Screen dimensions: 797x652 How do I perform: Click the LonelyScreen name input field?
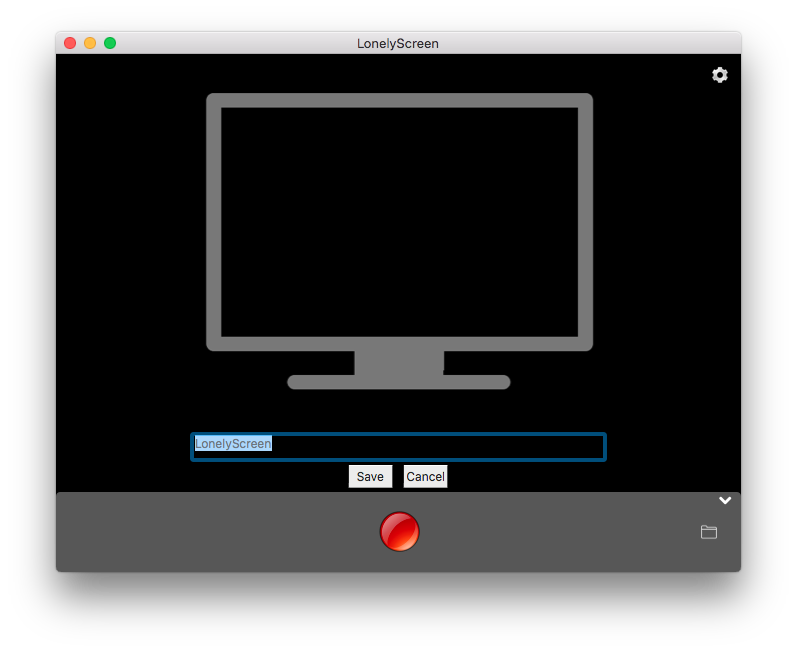[398, 447]
